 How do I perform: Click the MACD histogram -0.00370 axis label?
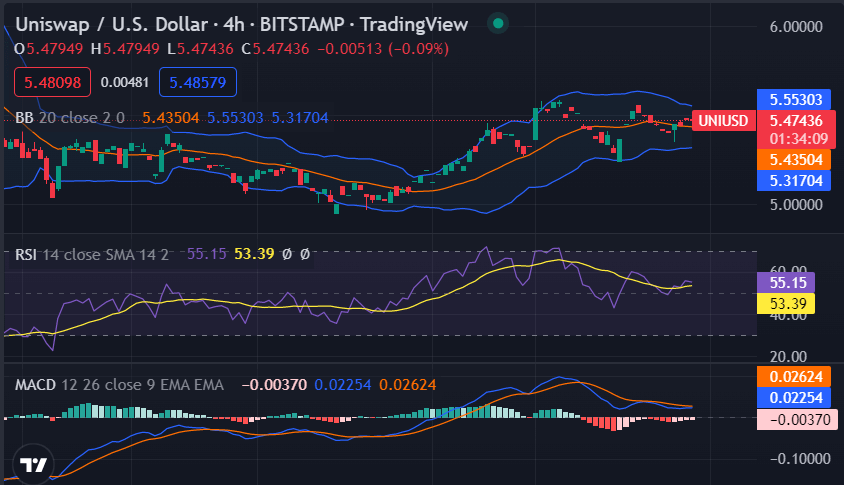pyautogui.click(x=797, y=419)
